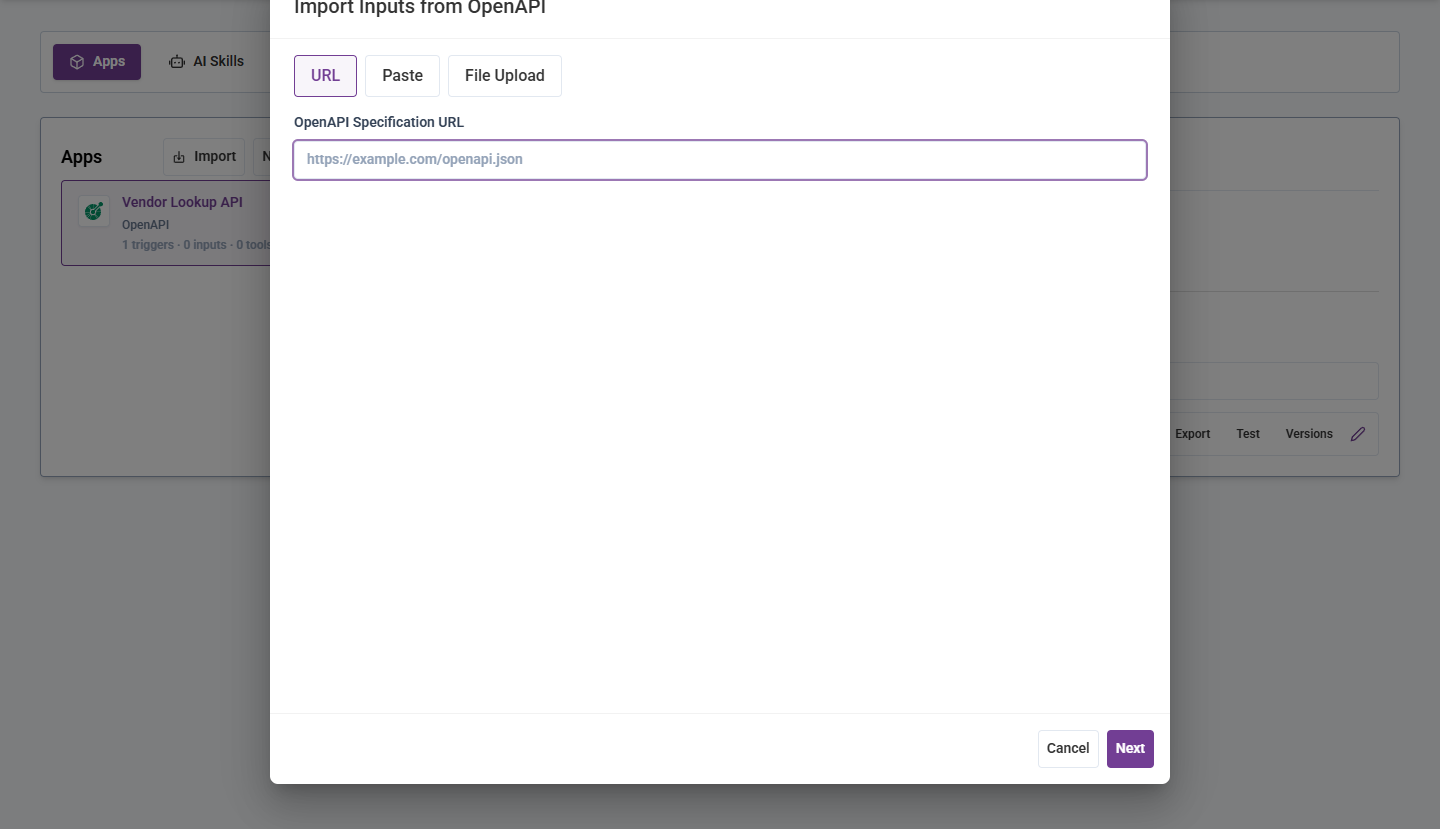Open the Vendor Lookup API app entry
This screenshot has height=829, width=1440.
tap(166, 223)
